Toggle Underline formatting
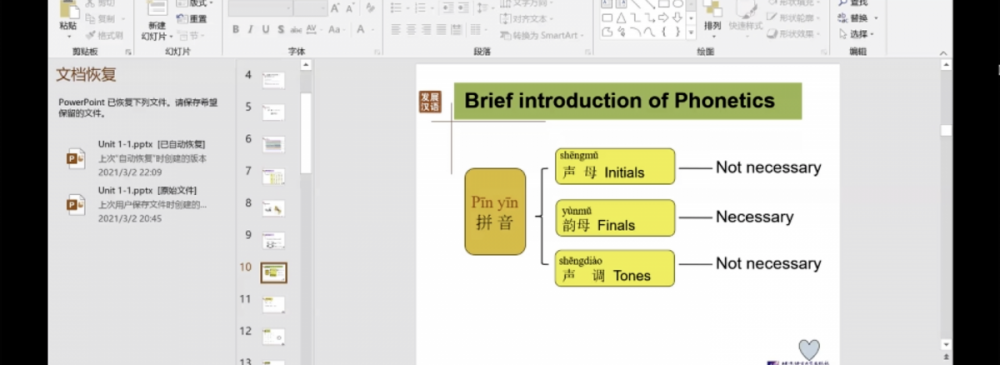Image resolution: width=1000 pixels, height=365 pixels. tap(265, 29)
